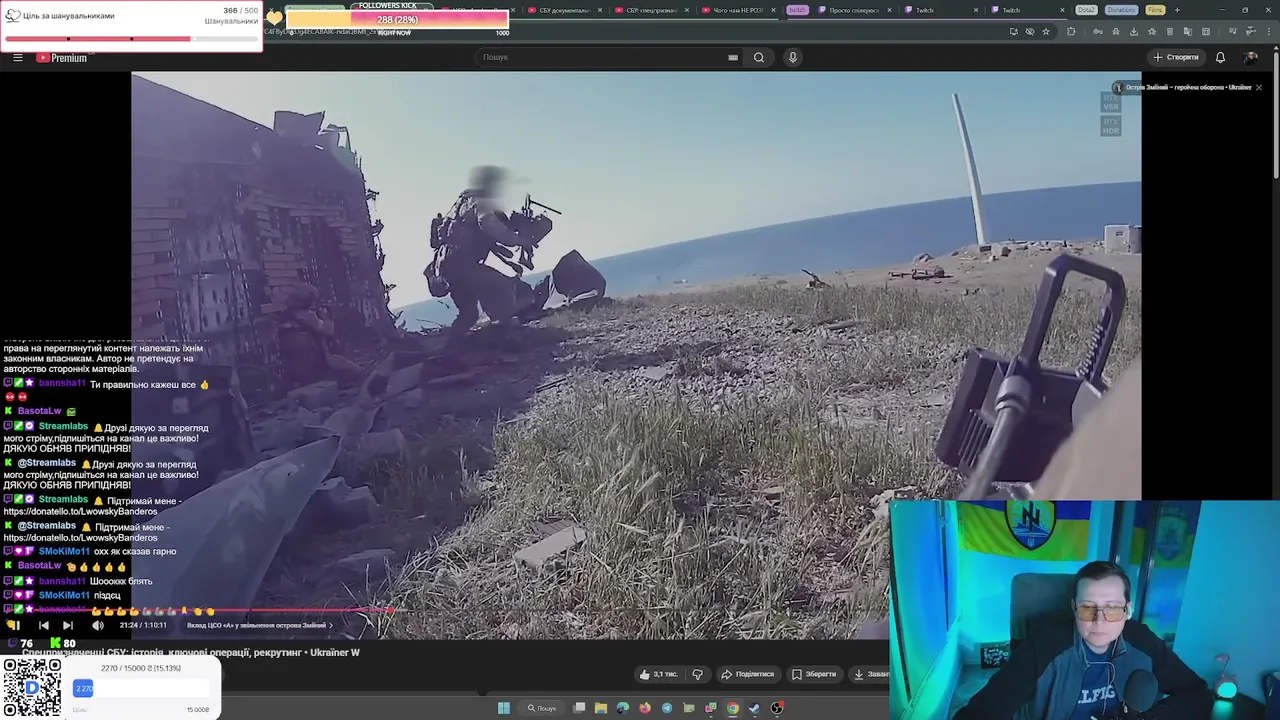Screen dimensions: 1280x720
Task: Open the YouTube hamburger guide menu
Action: coord(17,57)
